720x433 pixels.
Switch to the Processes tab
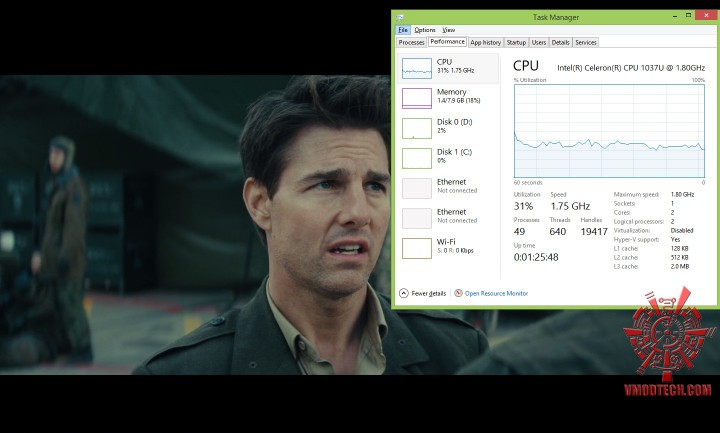[x=411, y=42]
